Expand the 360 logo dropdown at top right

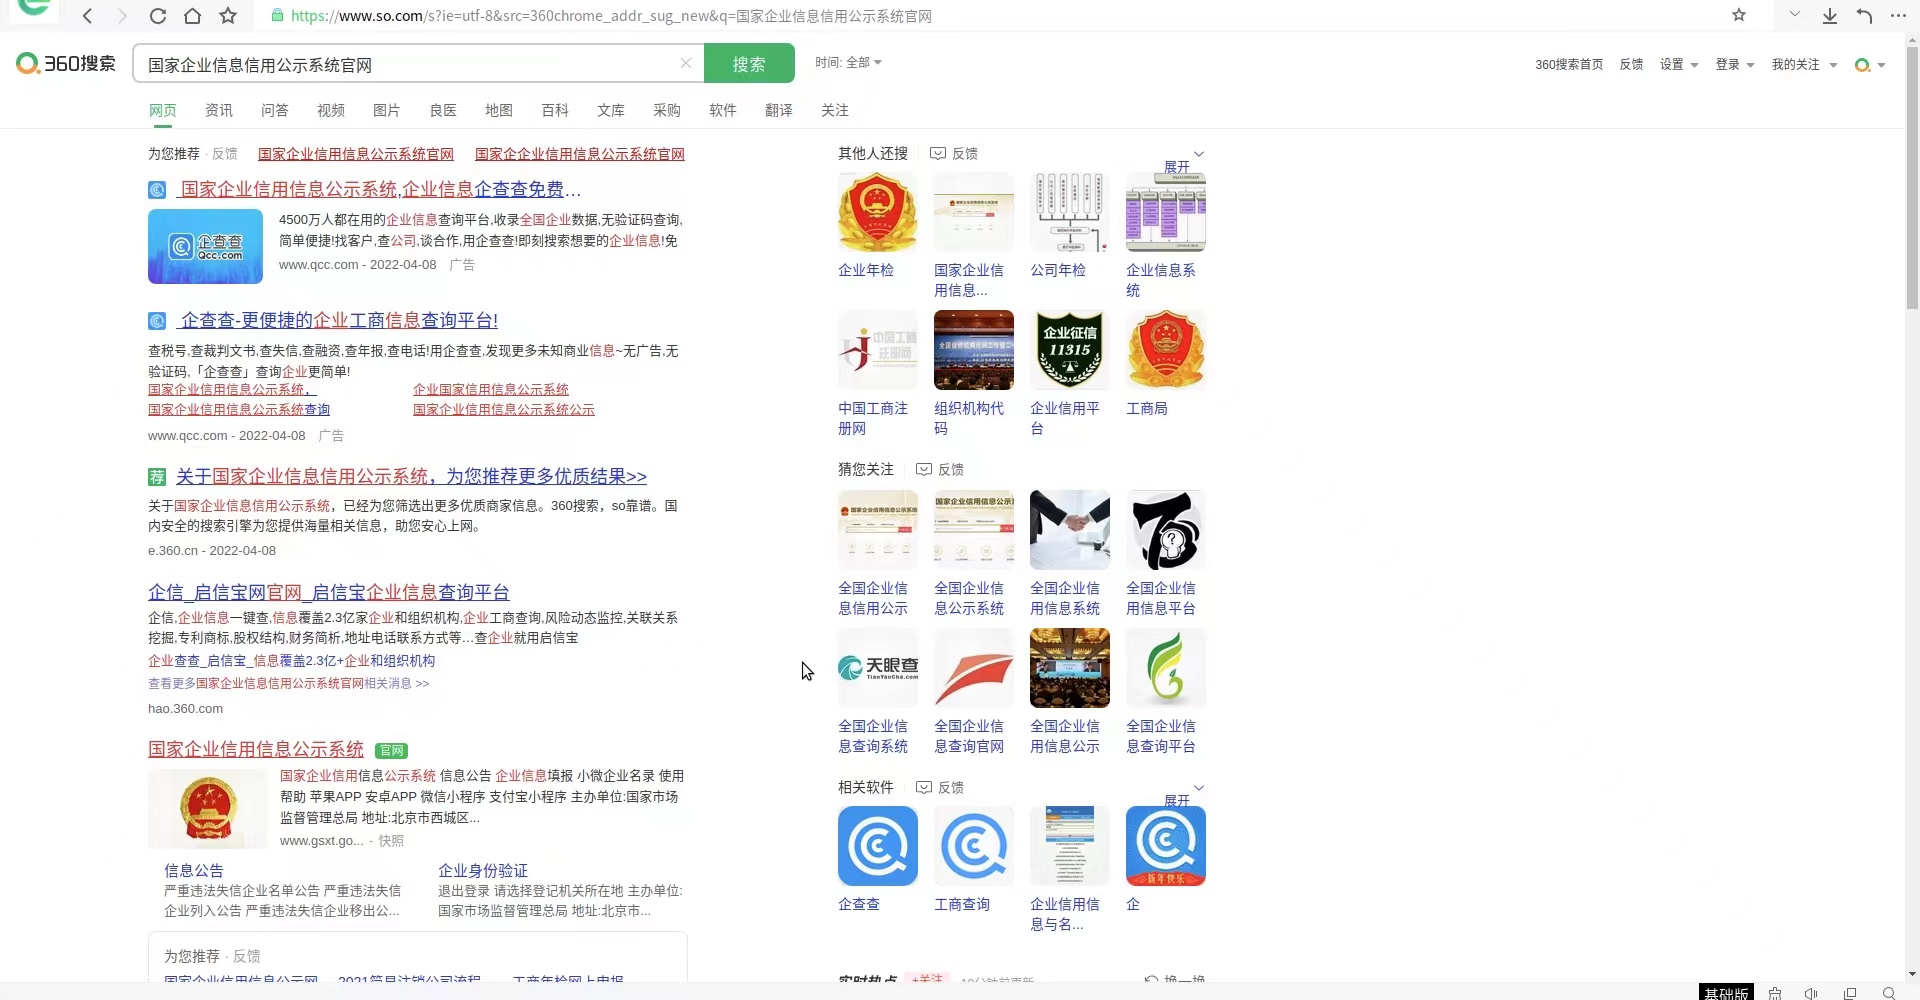[1870, 65]
